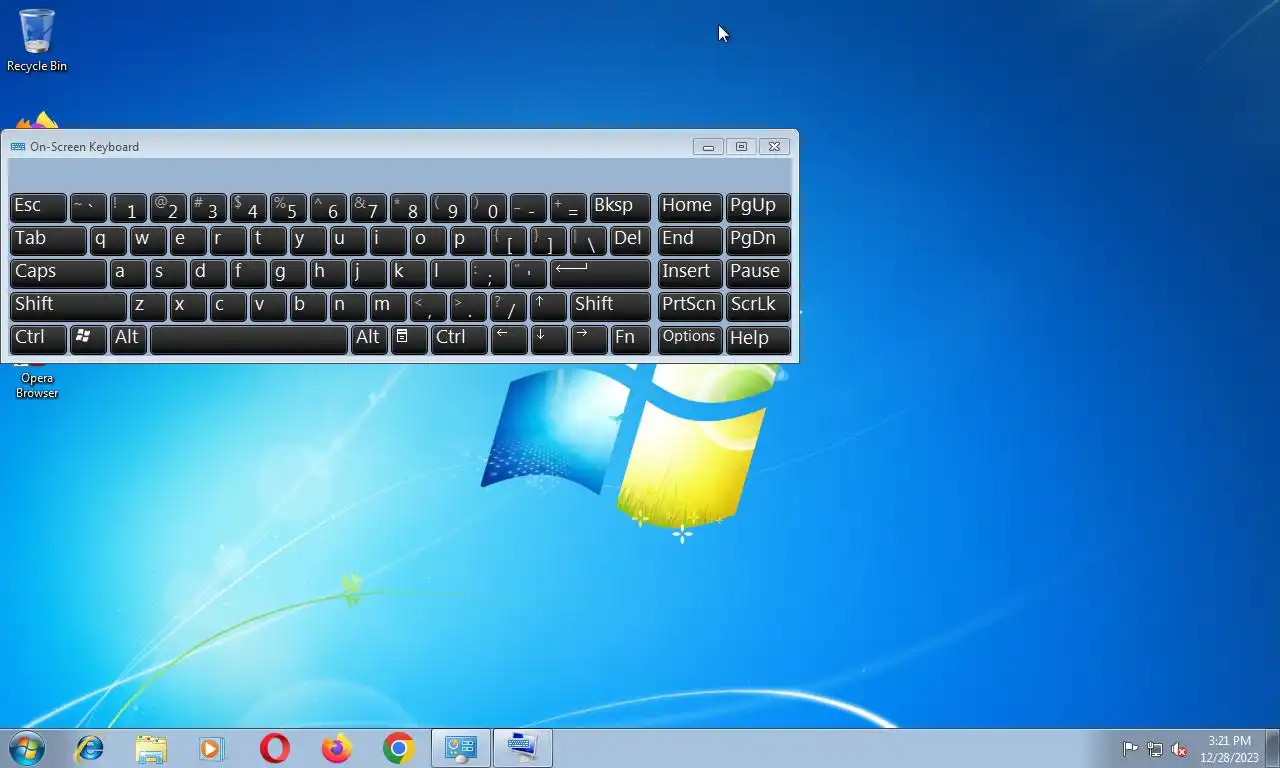This screenshot has width=1280, height=768.
Task: Open the Recycle Bin desktop icon
Action: pyautogui.click(x=37, y=41)
